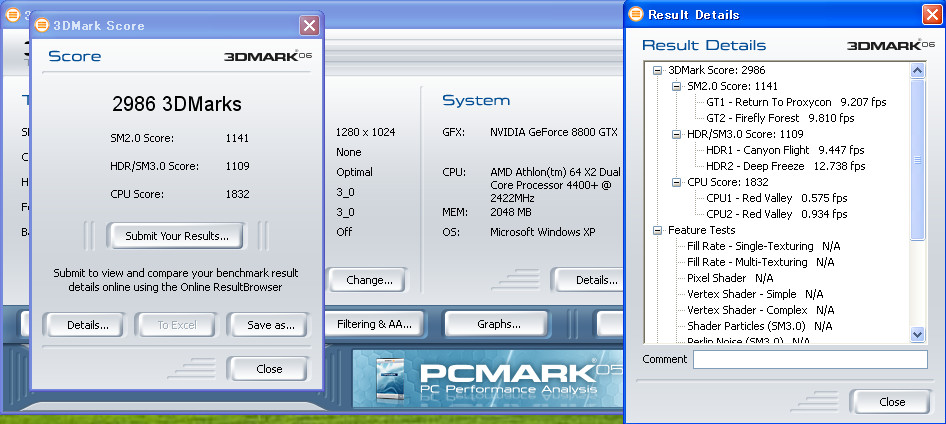This screenshot has height=424, width=946.
Task: Select HDR1 - Canyon Flight row
Action: pos(785,150)
